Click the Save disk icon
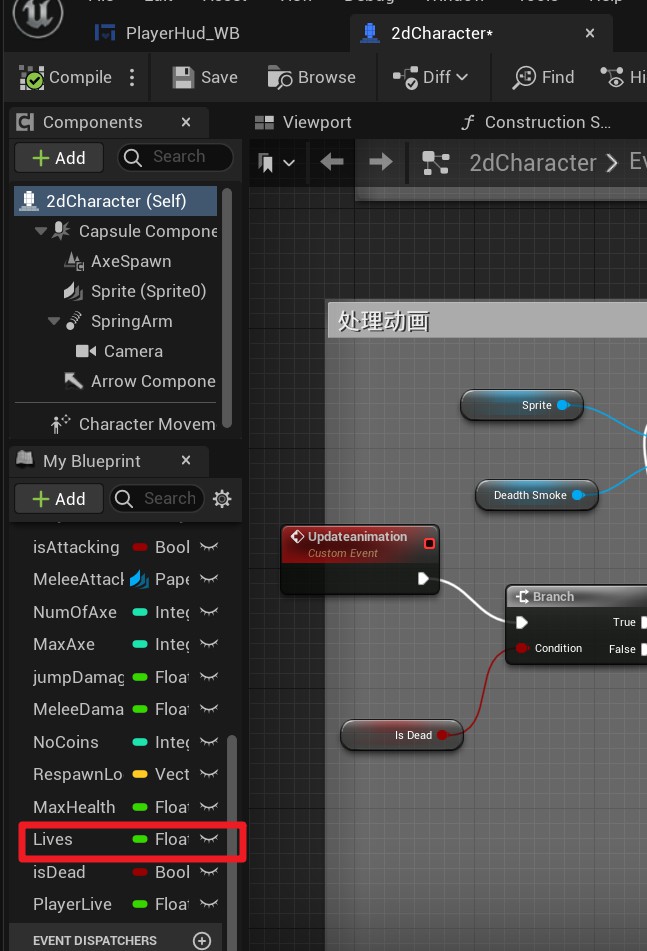The height and width of the screenshot is (951, 647). (x=183, y=78)
